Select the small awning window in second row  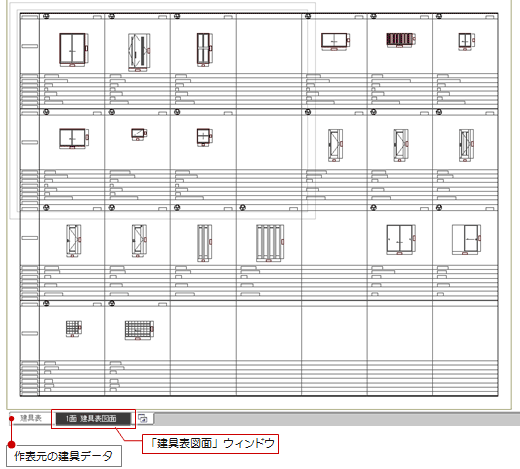(x=139, y=134)
